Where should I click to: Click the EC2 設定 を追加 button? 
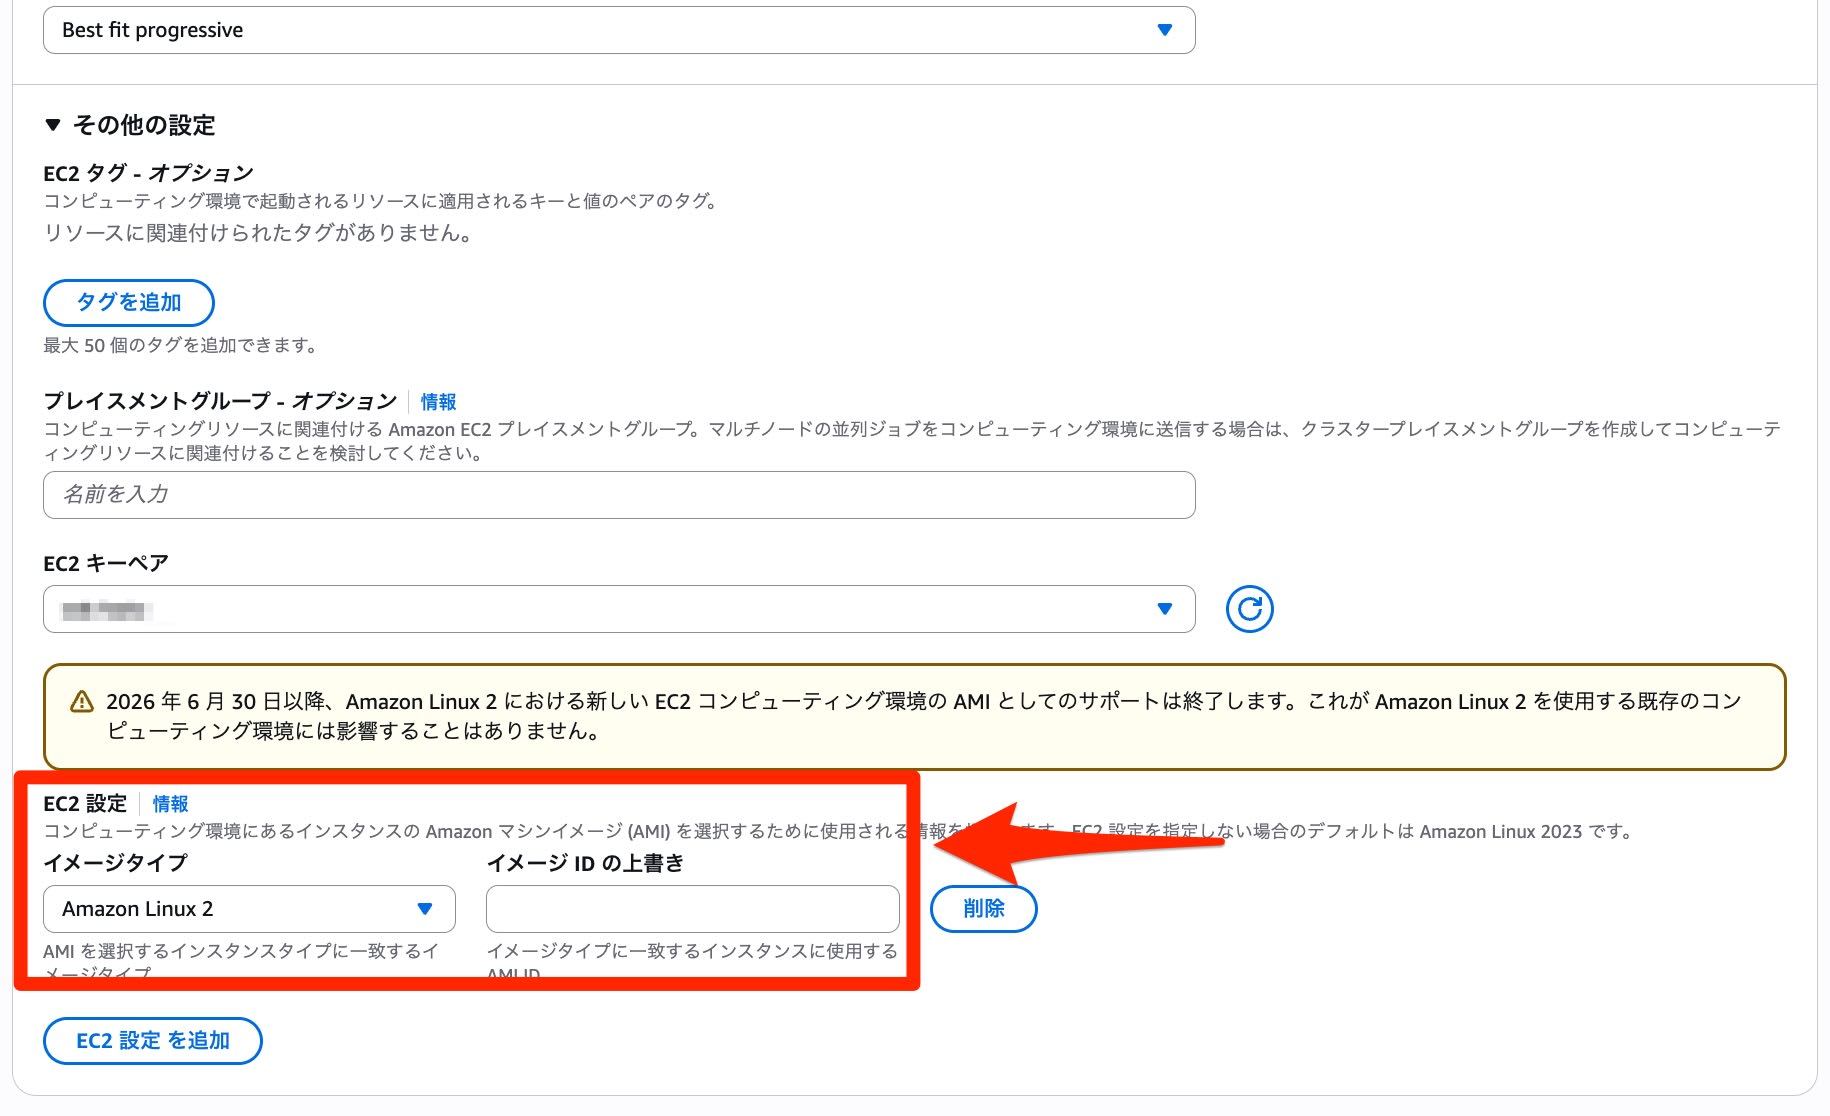pos(152,1040)
